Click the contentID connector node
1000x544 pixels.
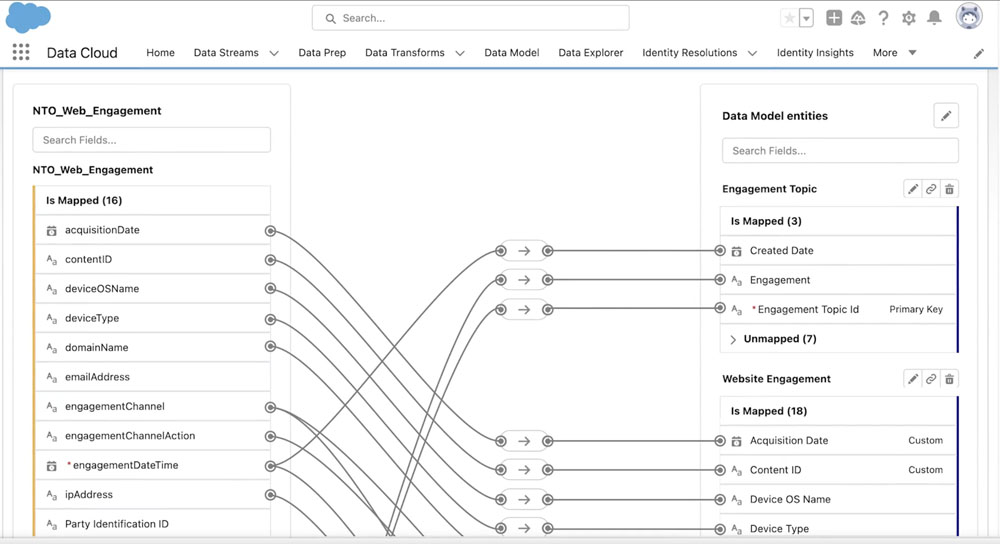coord(270,260)
